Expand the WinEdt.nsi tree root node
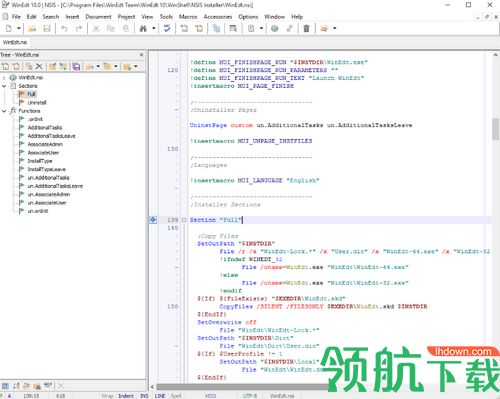Image resolution: width=500 pixels, height=399 pixels. tap(4, 78)
